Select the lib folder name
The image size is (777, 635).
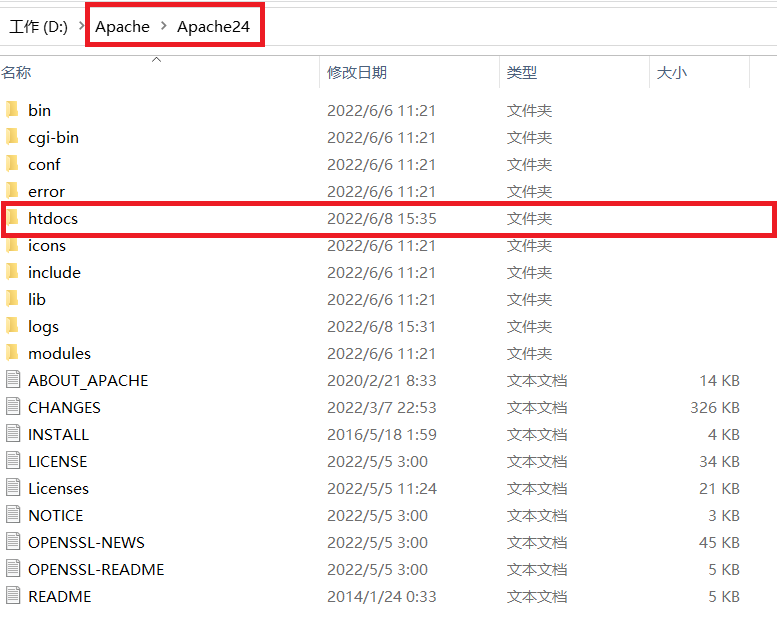pos(37,299)
